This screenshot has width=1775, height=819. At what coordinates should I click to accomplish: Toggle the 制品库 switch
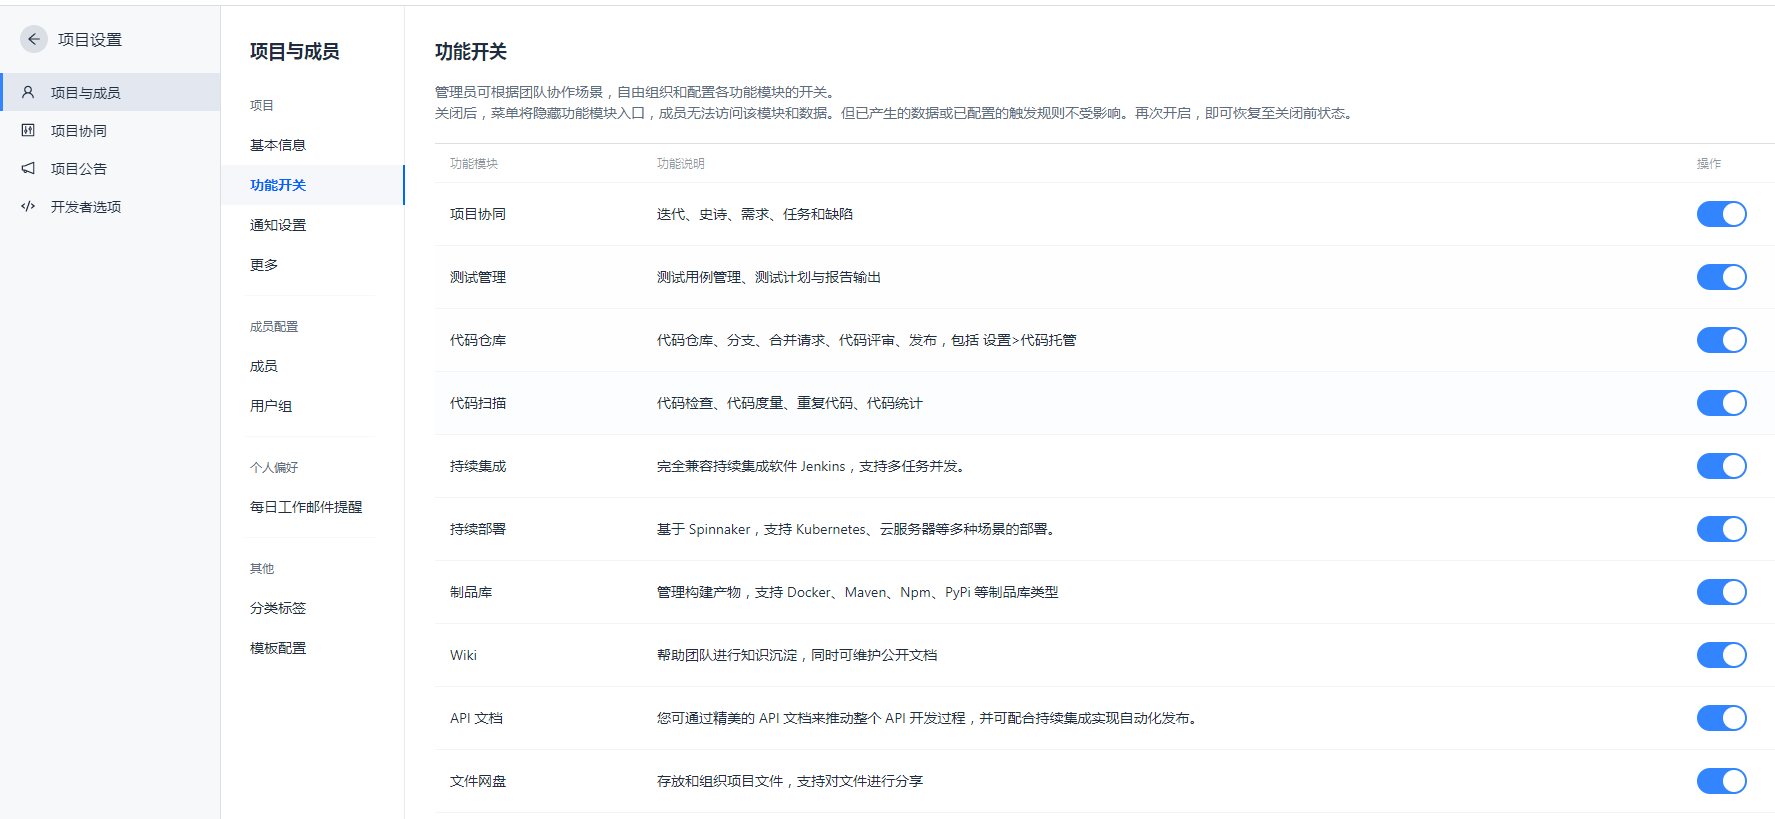click(x=1721, y=592)
